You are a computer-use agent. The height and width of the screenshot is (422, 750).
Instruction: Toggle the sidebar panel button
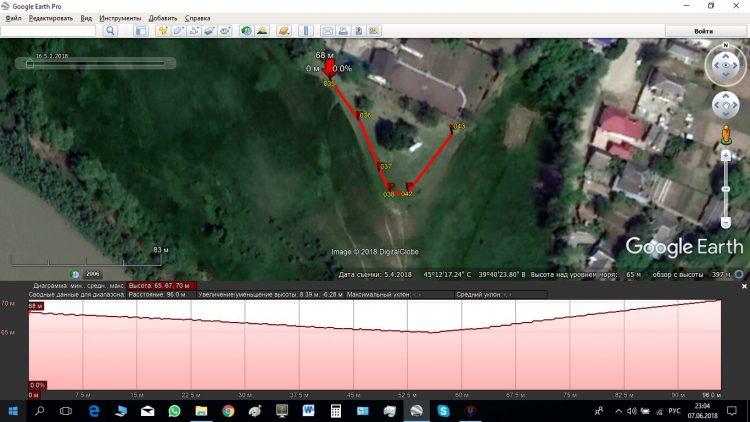pos(139,31)
